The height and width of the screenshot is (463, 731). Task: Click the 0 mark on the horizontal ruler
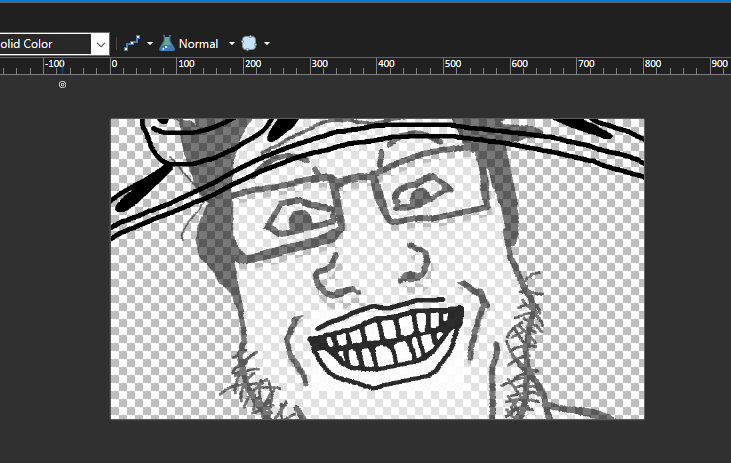click(114, 65)
